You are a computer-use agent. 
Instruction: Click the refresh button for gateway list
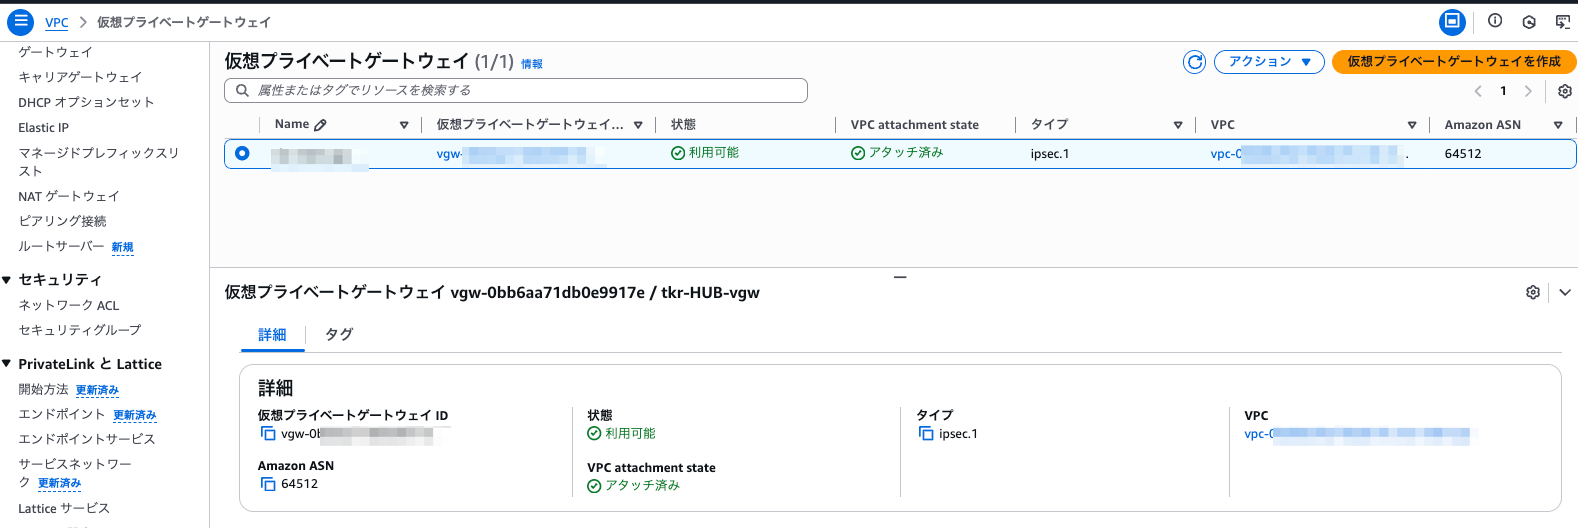pos(1194,62)
